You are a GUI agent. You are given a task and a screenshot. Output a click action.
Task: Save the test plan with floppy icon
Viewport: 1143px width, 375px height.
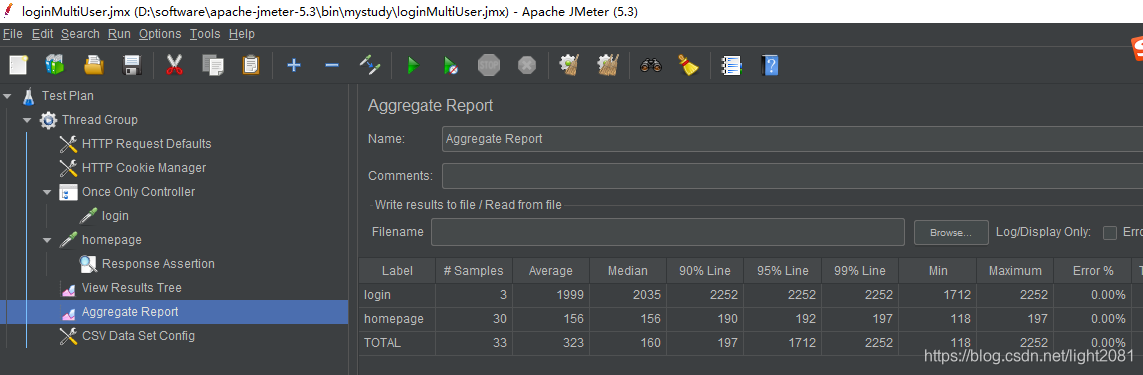132,66
